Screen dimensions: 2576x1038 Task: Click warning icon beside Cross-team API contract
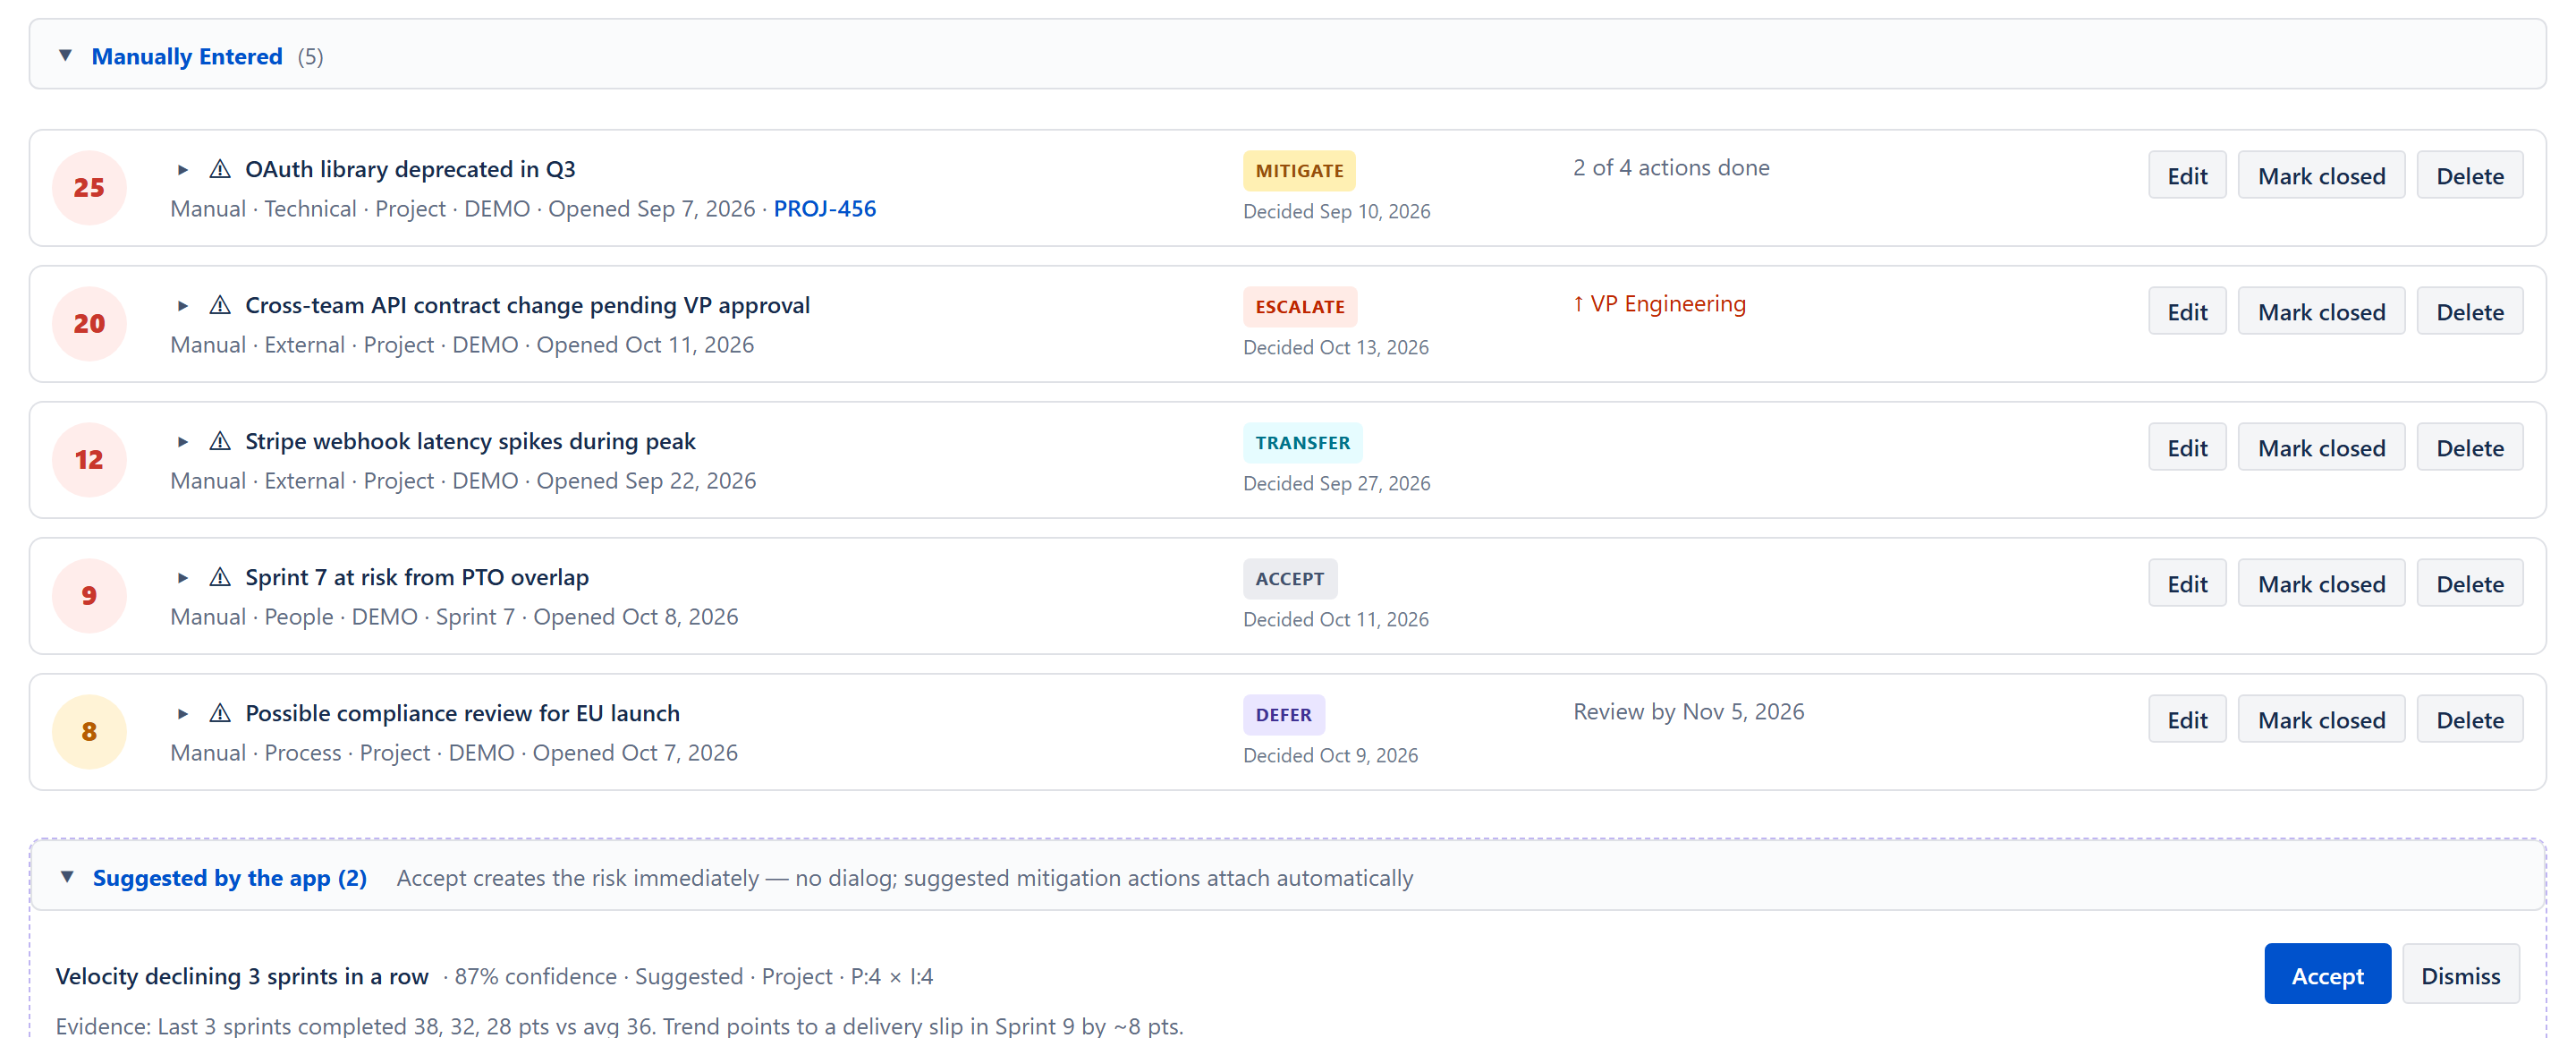(220, 305)
